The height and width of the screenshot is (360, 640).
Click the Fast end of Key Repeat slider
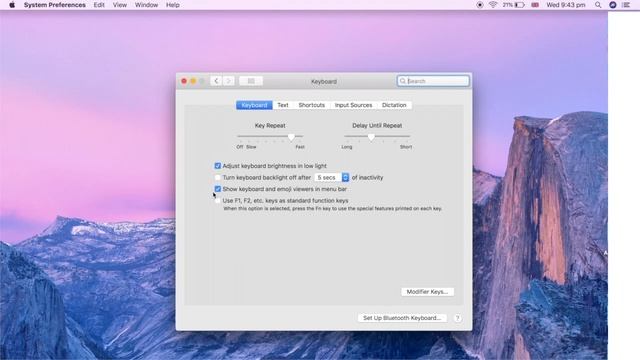[x=300, y=147]
